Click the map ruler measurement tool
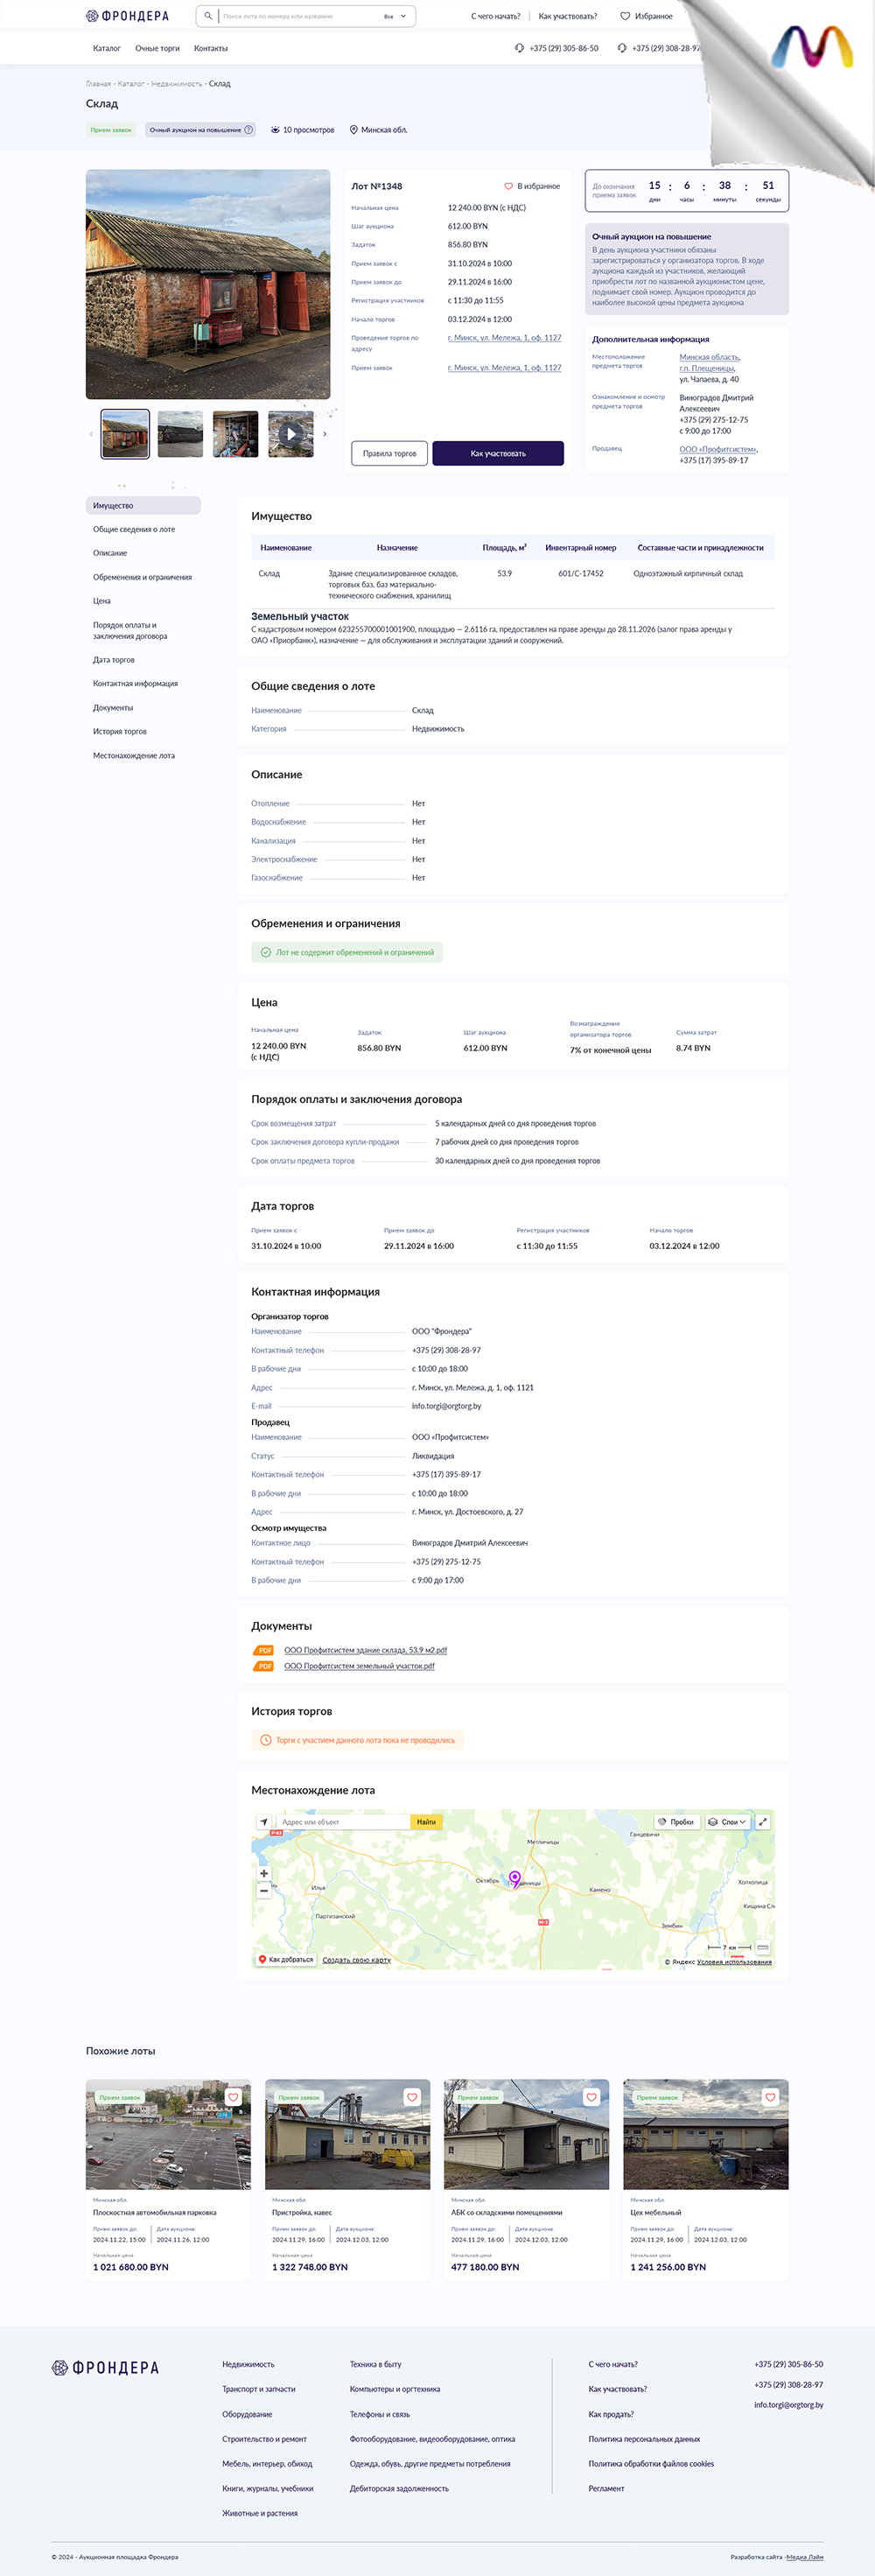The height and width of the screenshot is (2576, 875). [x=763, y=1947]
